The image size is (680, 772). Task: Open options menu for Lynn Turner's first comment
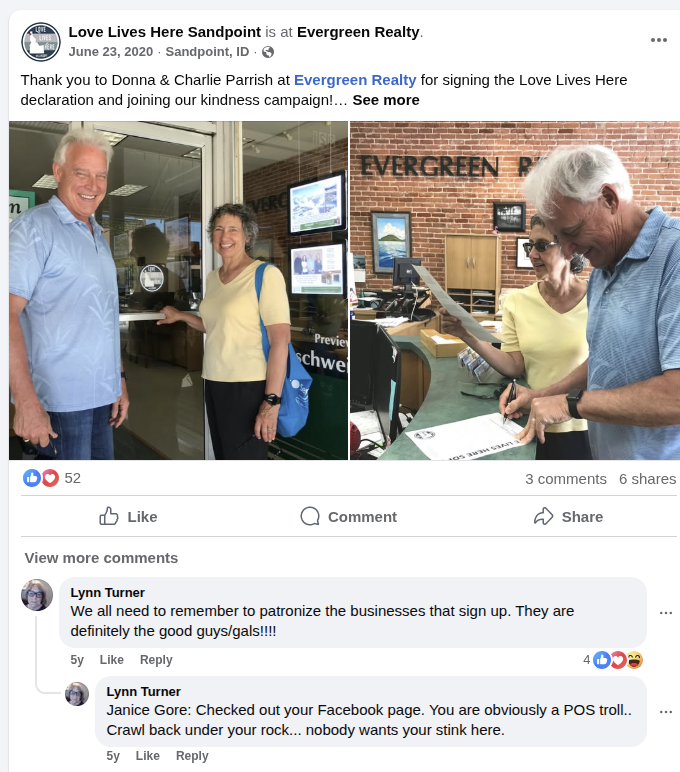666,613
